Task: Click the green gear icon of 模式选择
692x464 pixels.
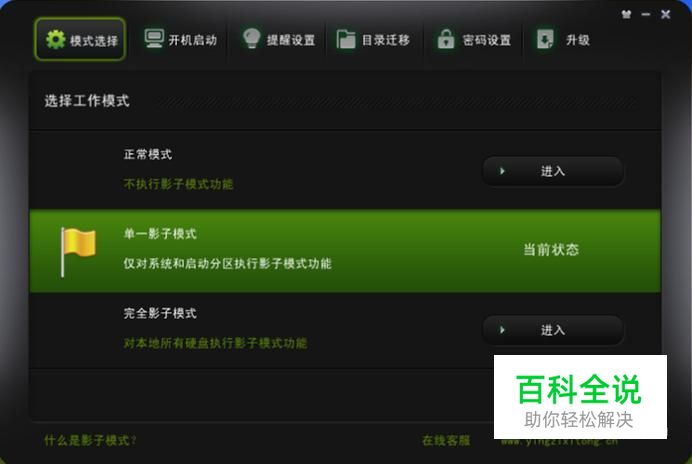Action: pyautogui.click(x=56, y=40)
